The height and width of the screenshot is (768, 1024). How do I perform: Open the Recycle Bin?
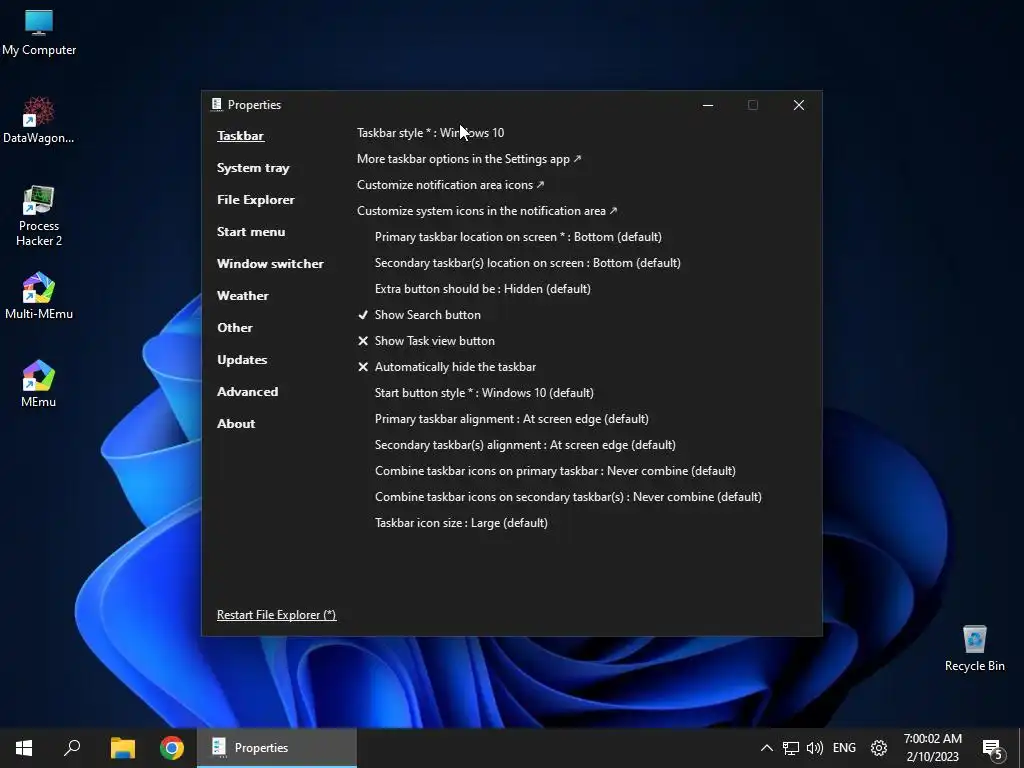pyautogui.click(x=974, y=648)
